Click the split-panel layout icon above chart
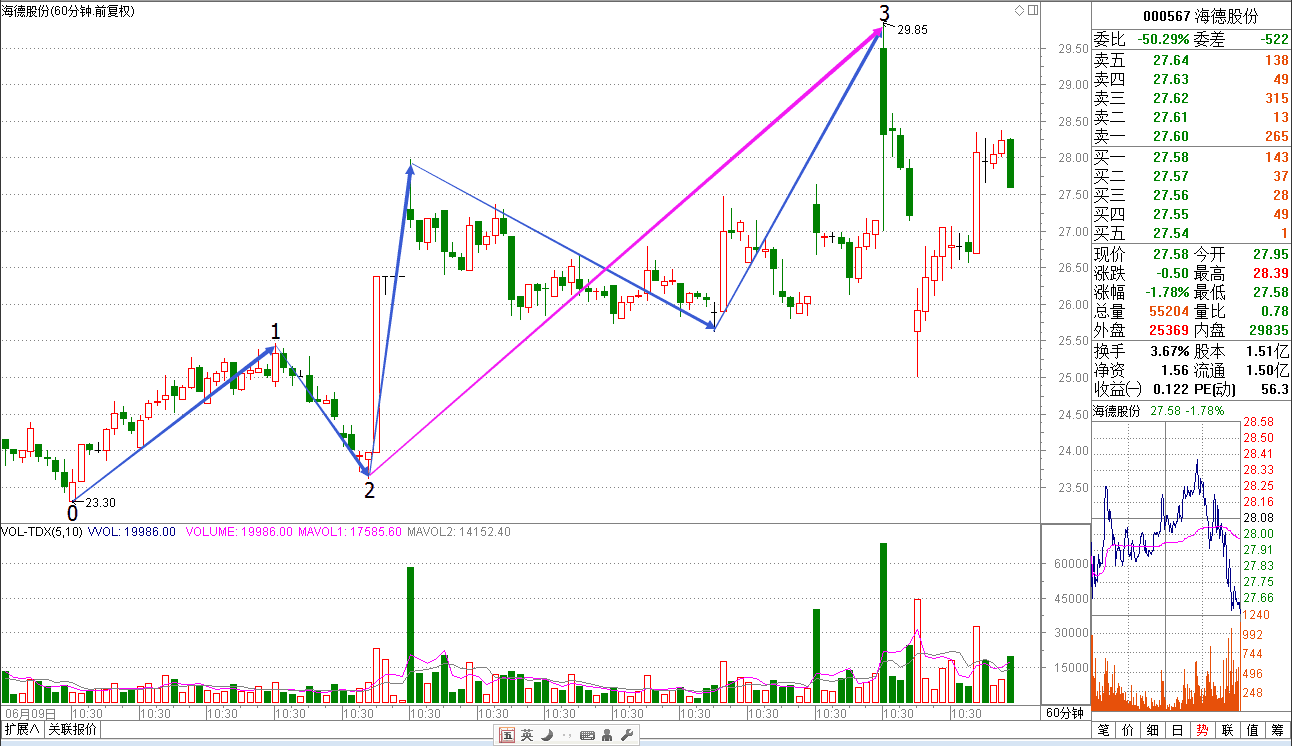1292x746 pixels. (1033, 10)
